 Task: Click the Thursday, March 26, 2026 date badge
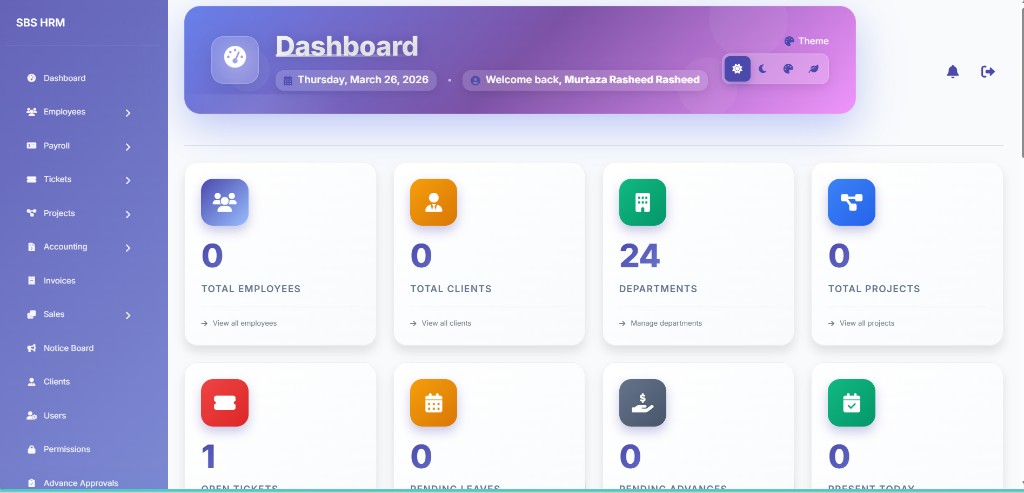(x=356, y=80)
